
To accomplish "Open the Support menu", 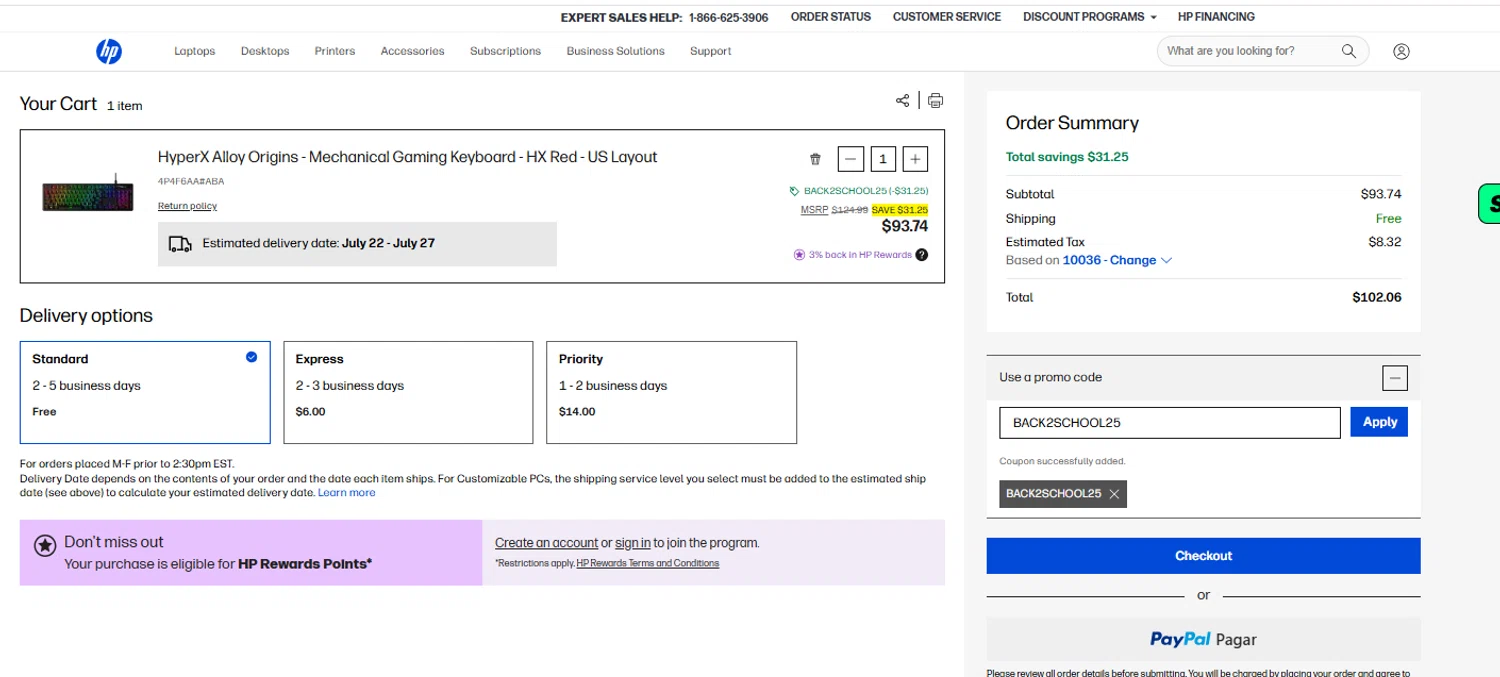I will (x=710, y=51).
